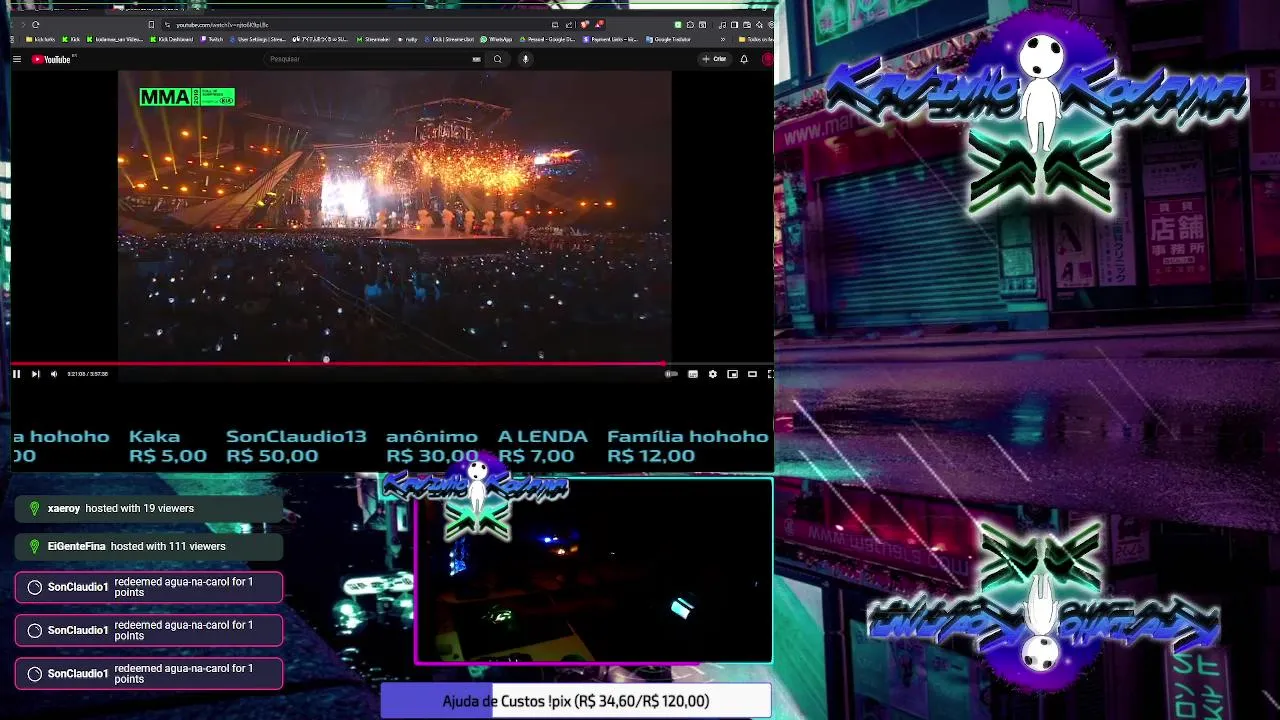Click the video timestamp display
1280x720 pixels.
pyautogui.click(x=87, y=374)
